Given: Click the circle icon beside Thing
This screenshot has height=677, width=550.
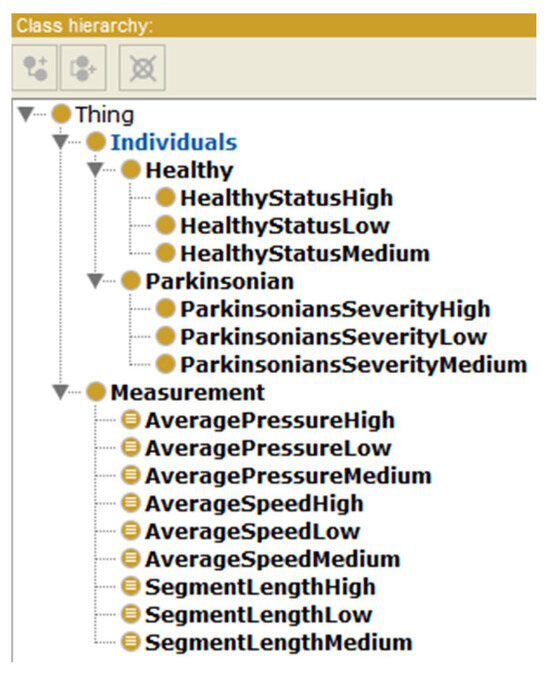Looking at the screenshot, I should pyautogui.click(x=61, y=114).
